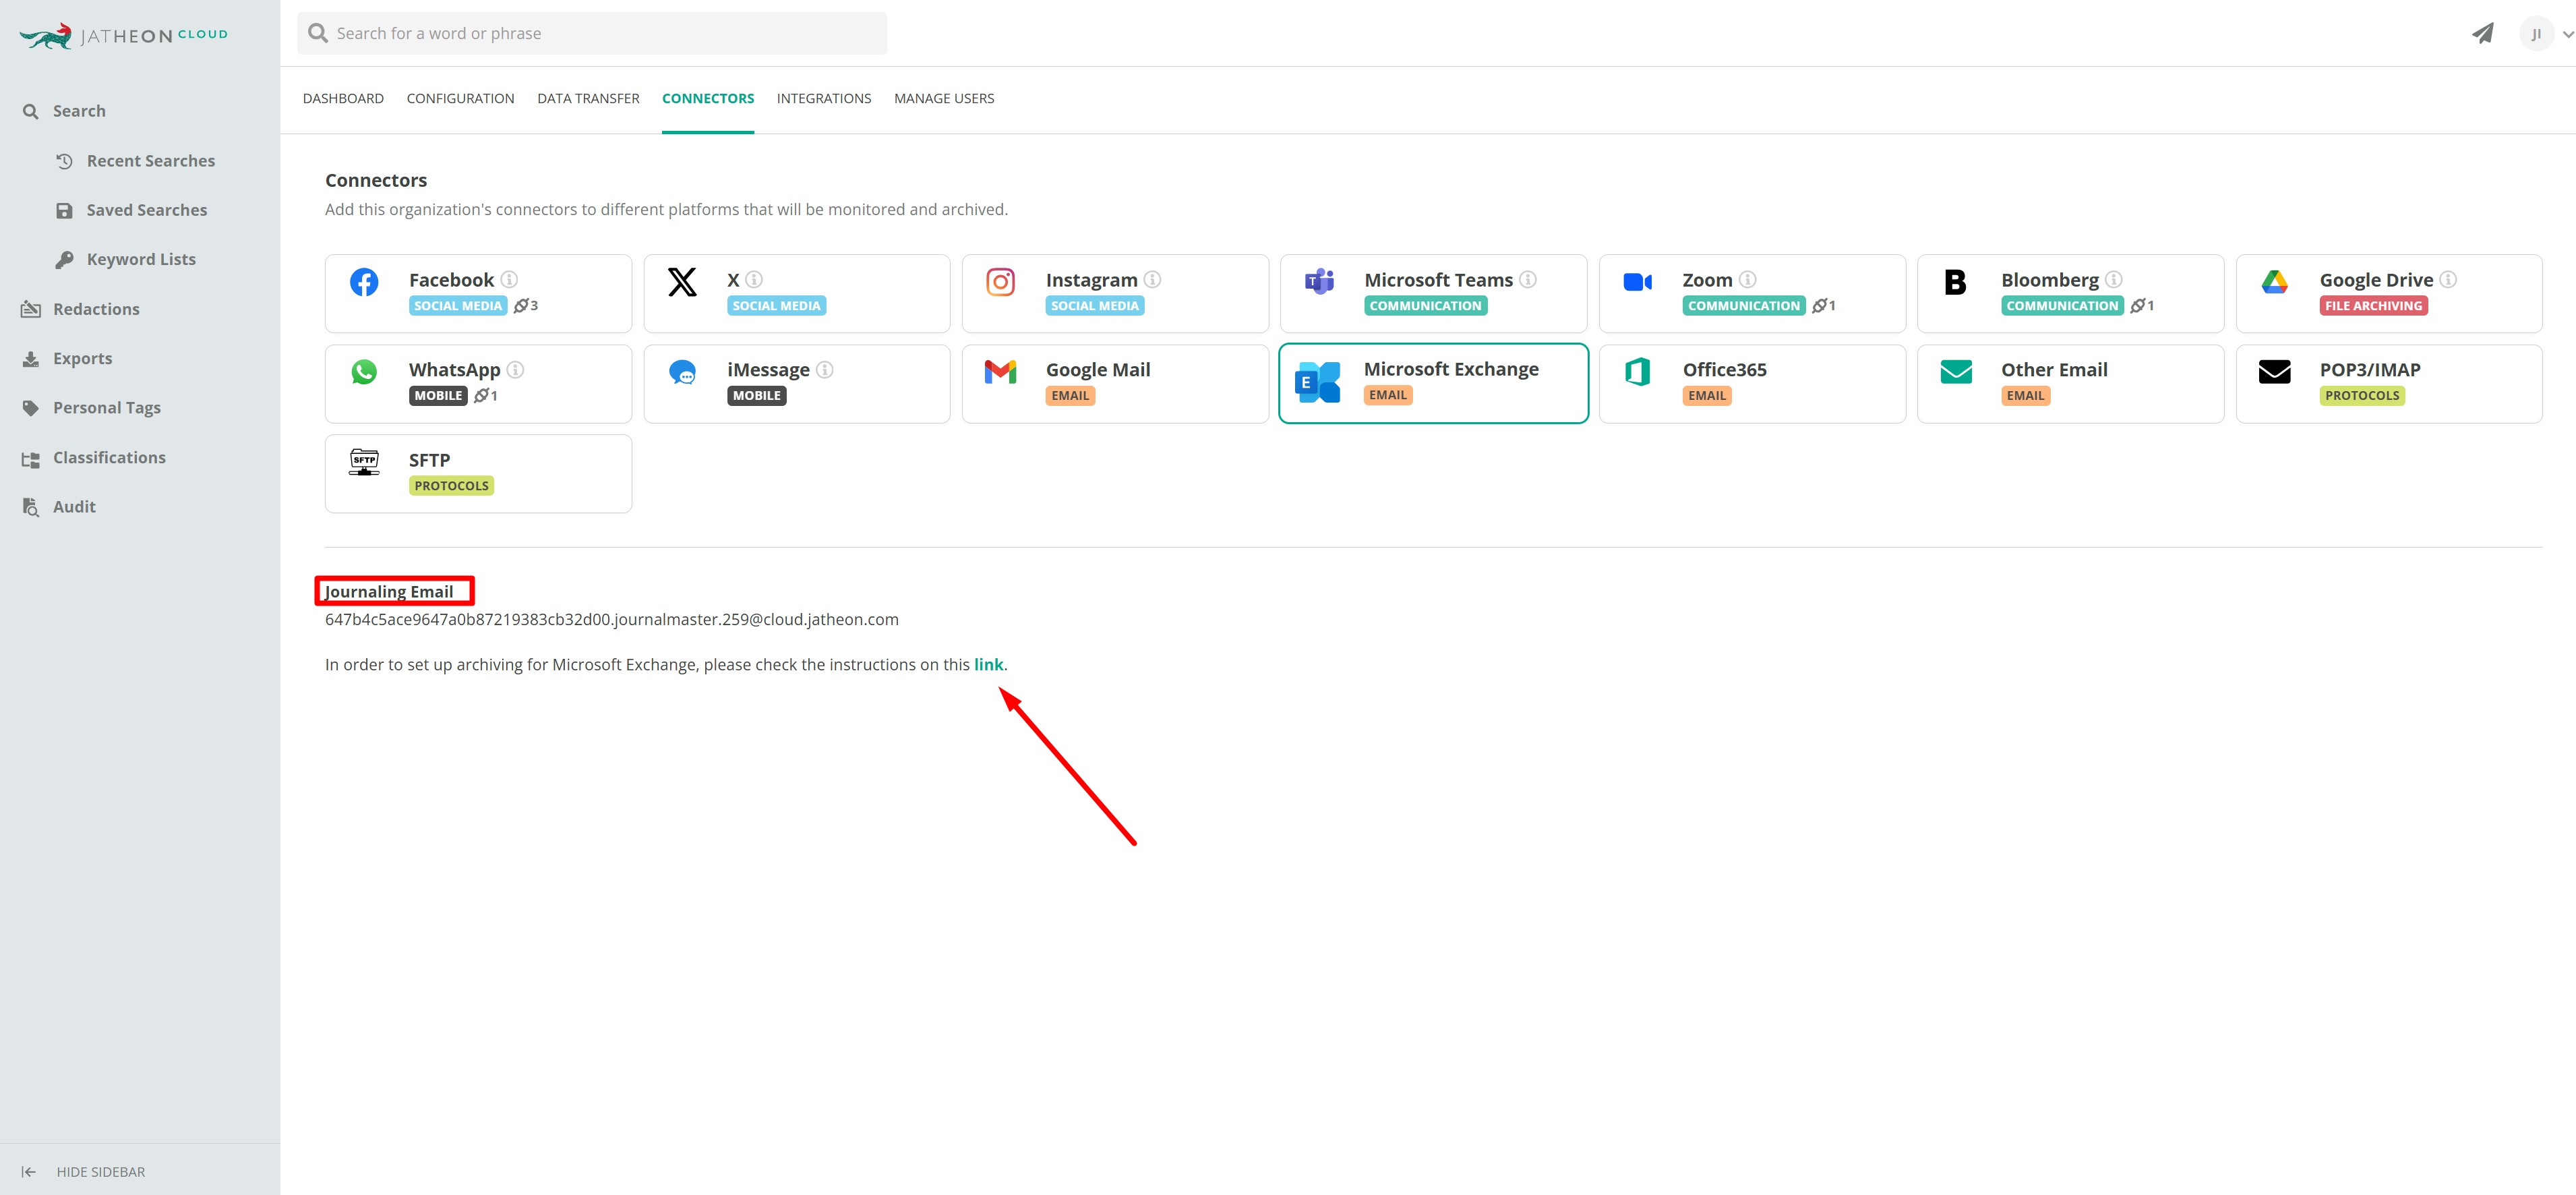Go to Exports in the sidebar
2576x1195 pixels.
[82, 358]
